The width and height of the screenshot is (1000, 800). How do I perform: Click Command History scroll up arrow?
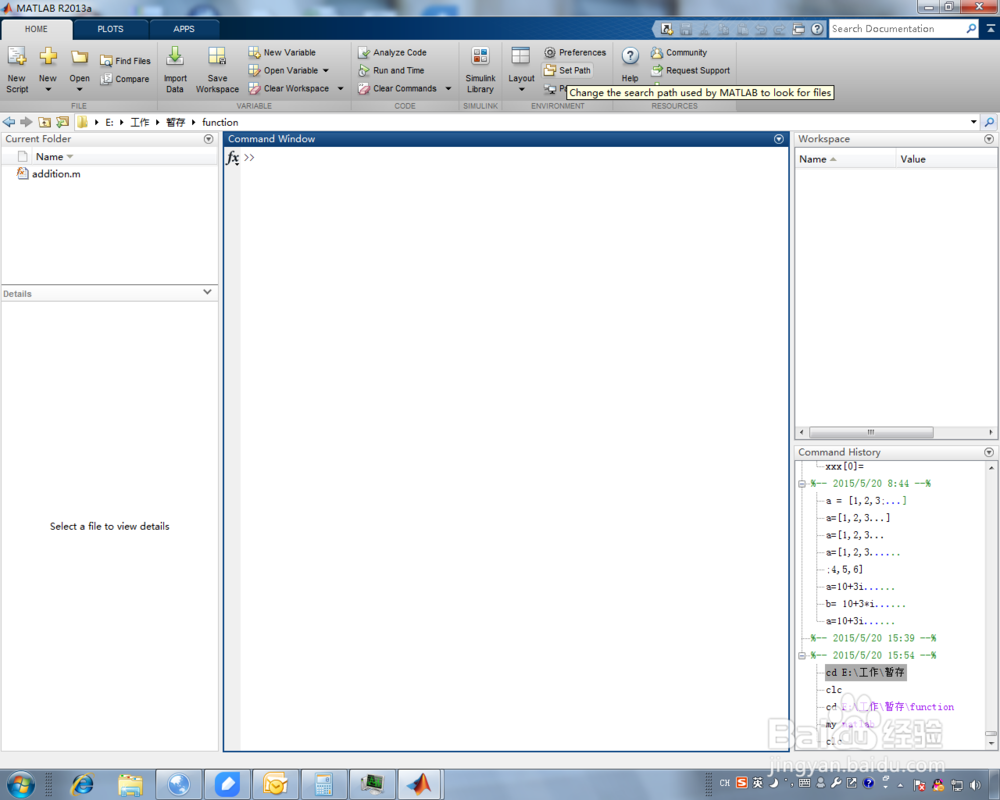pos(991,468)
